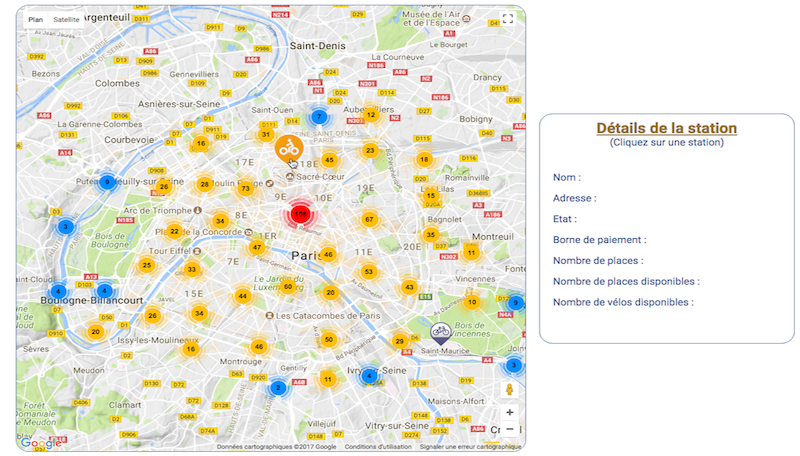Zoom in with the plus button
Image resolution: width=800 pixels, height=456 pixels.
509,412
